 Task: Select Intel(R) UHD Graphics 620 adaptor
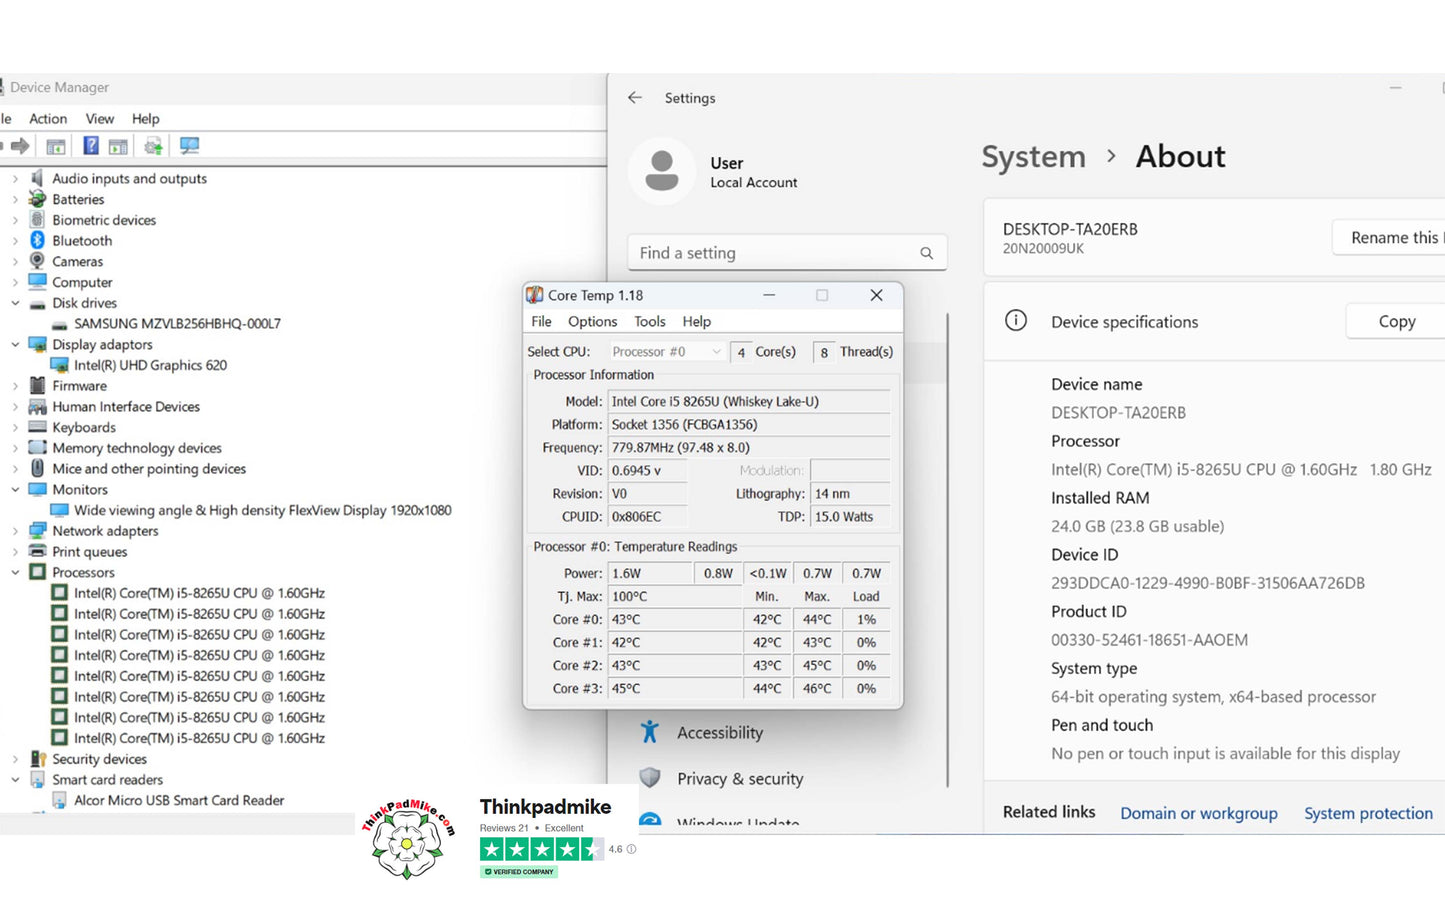tap(150, 365)
